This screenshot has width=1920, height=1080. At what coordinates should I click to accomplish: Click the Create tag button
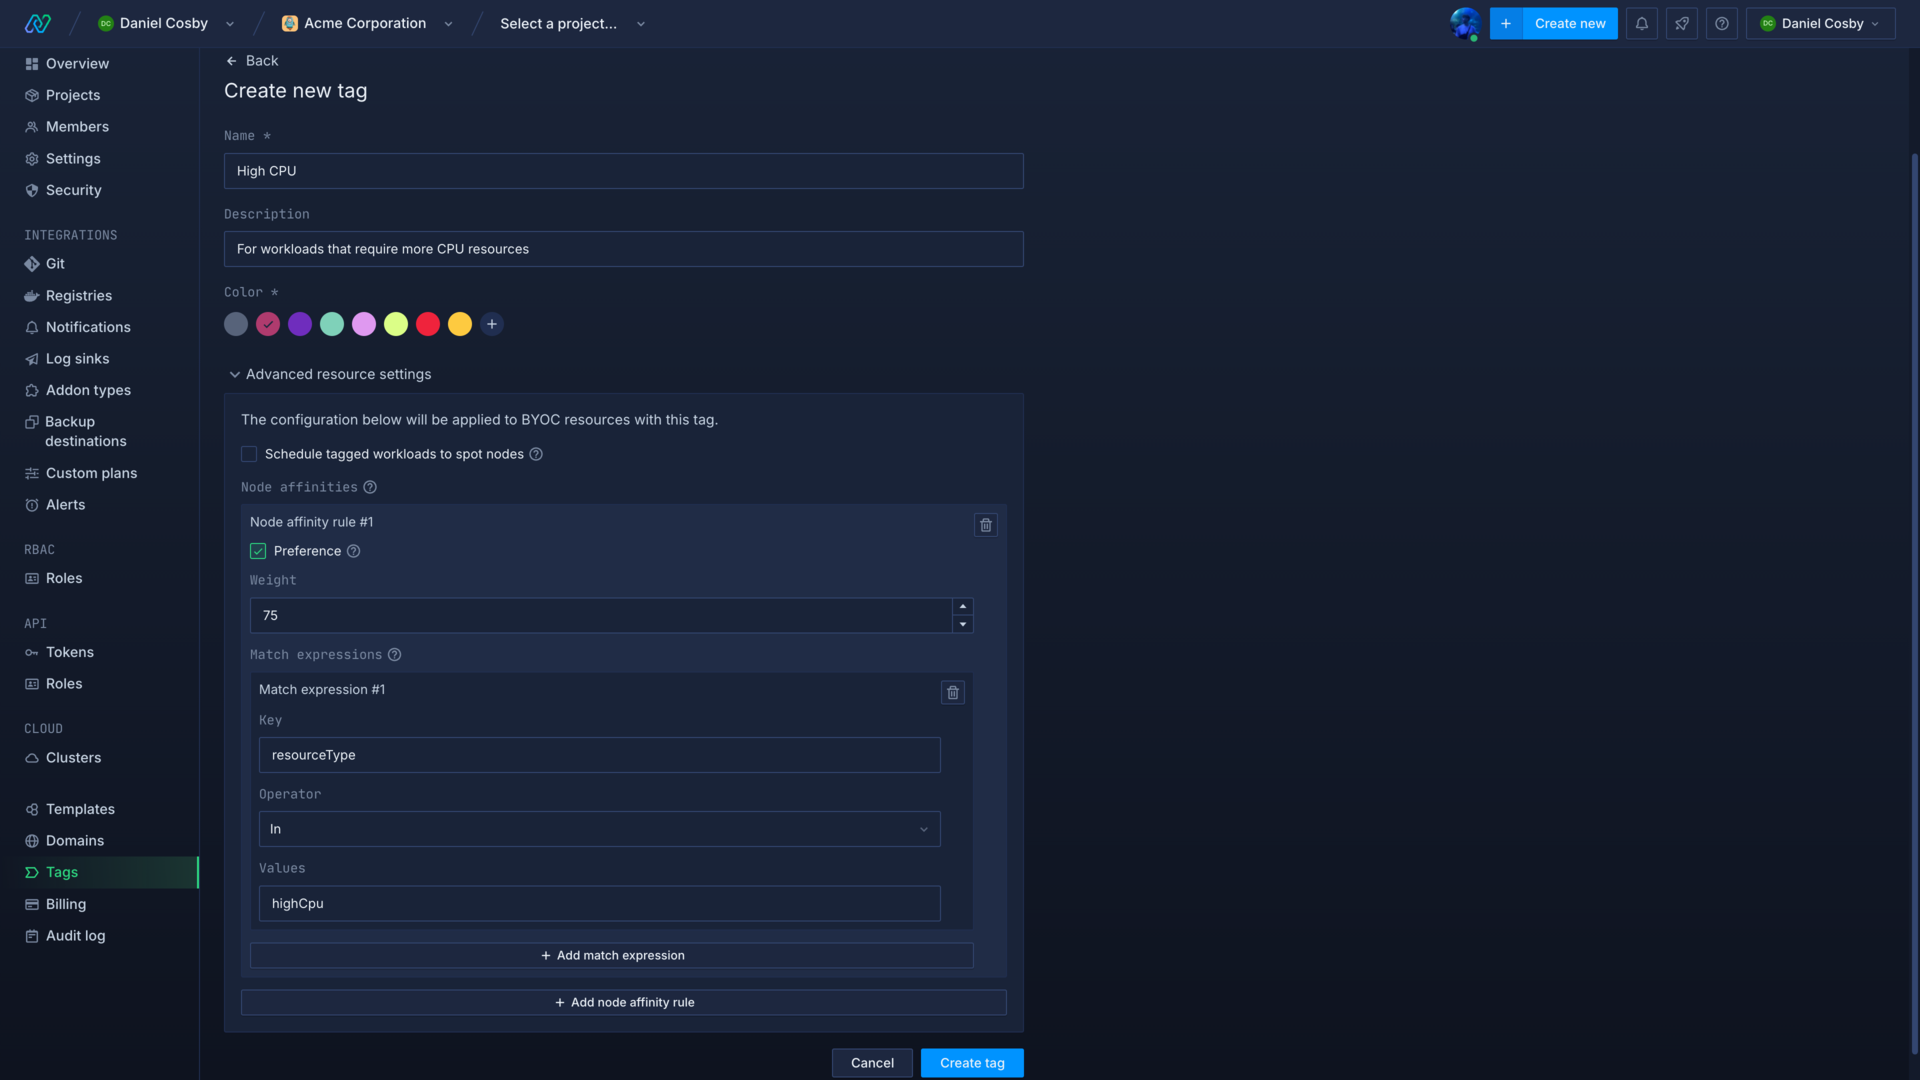pos(972,1063)
